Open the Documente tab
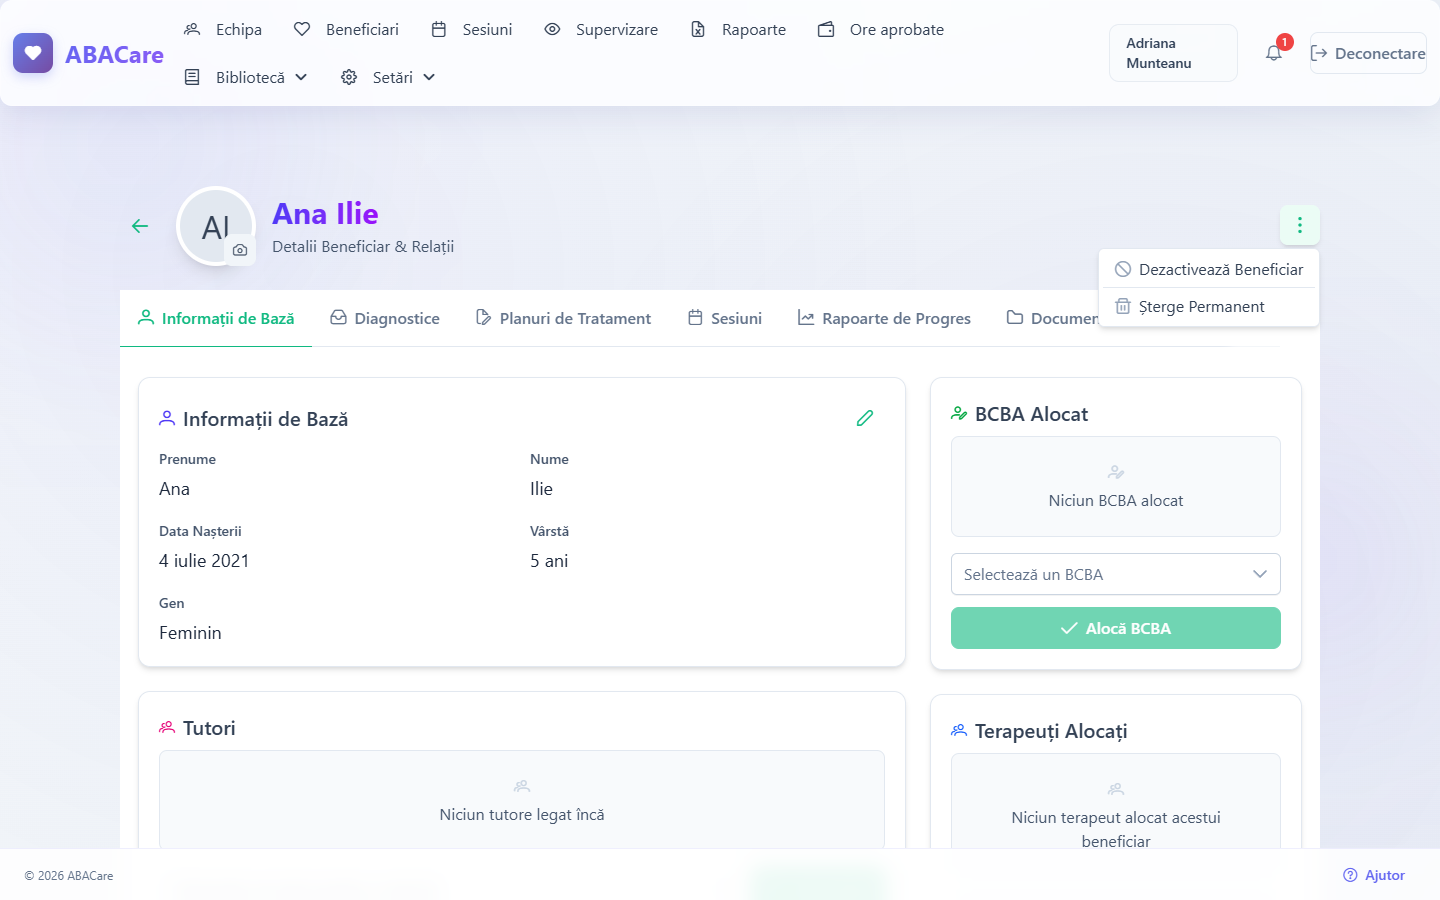The width and height of the screenshot is (1440, 900). coord(1053,318)
